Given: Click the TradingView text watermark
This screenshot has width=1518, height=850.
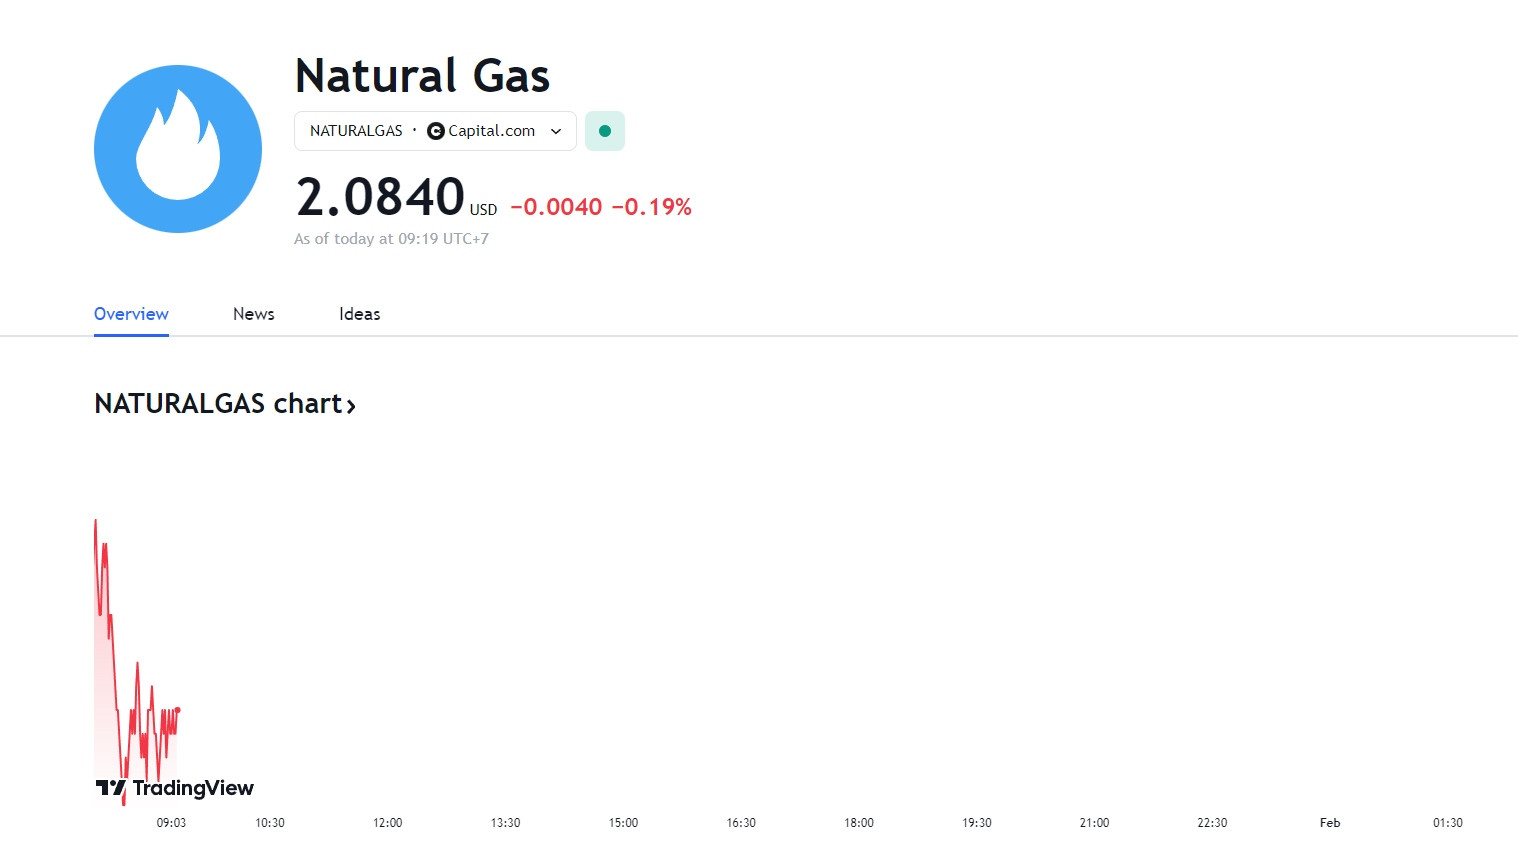Looking at the screenshot, I should [193, 788].
